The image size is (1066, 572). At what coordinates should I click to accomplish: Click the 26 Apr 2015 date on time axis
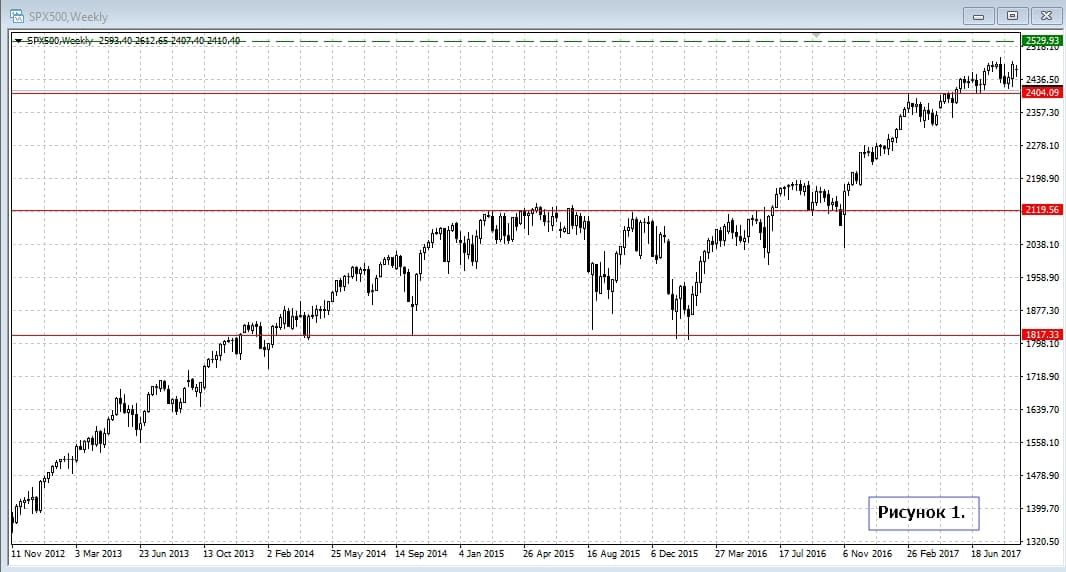pos(549,552)
